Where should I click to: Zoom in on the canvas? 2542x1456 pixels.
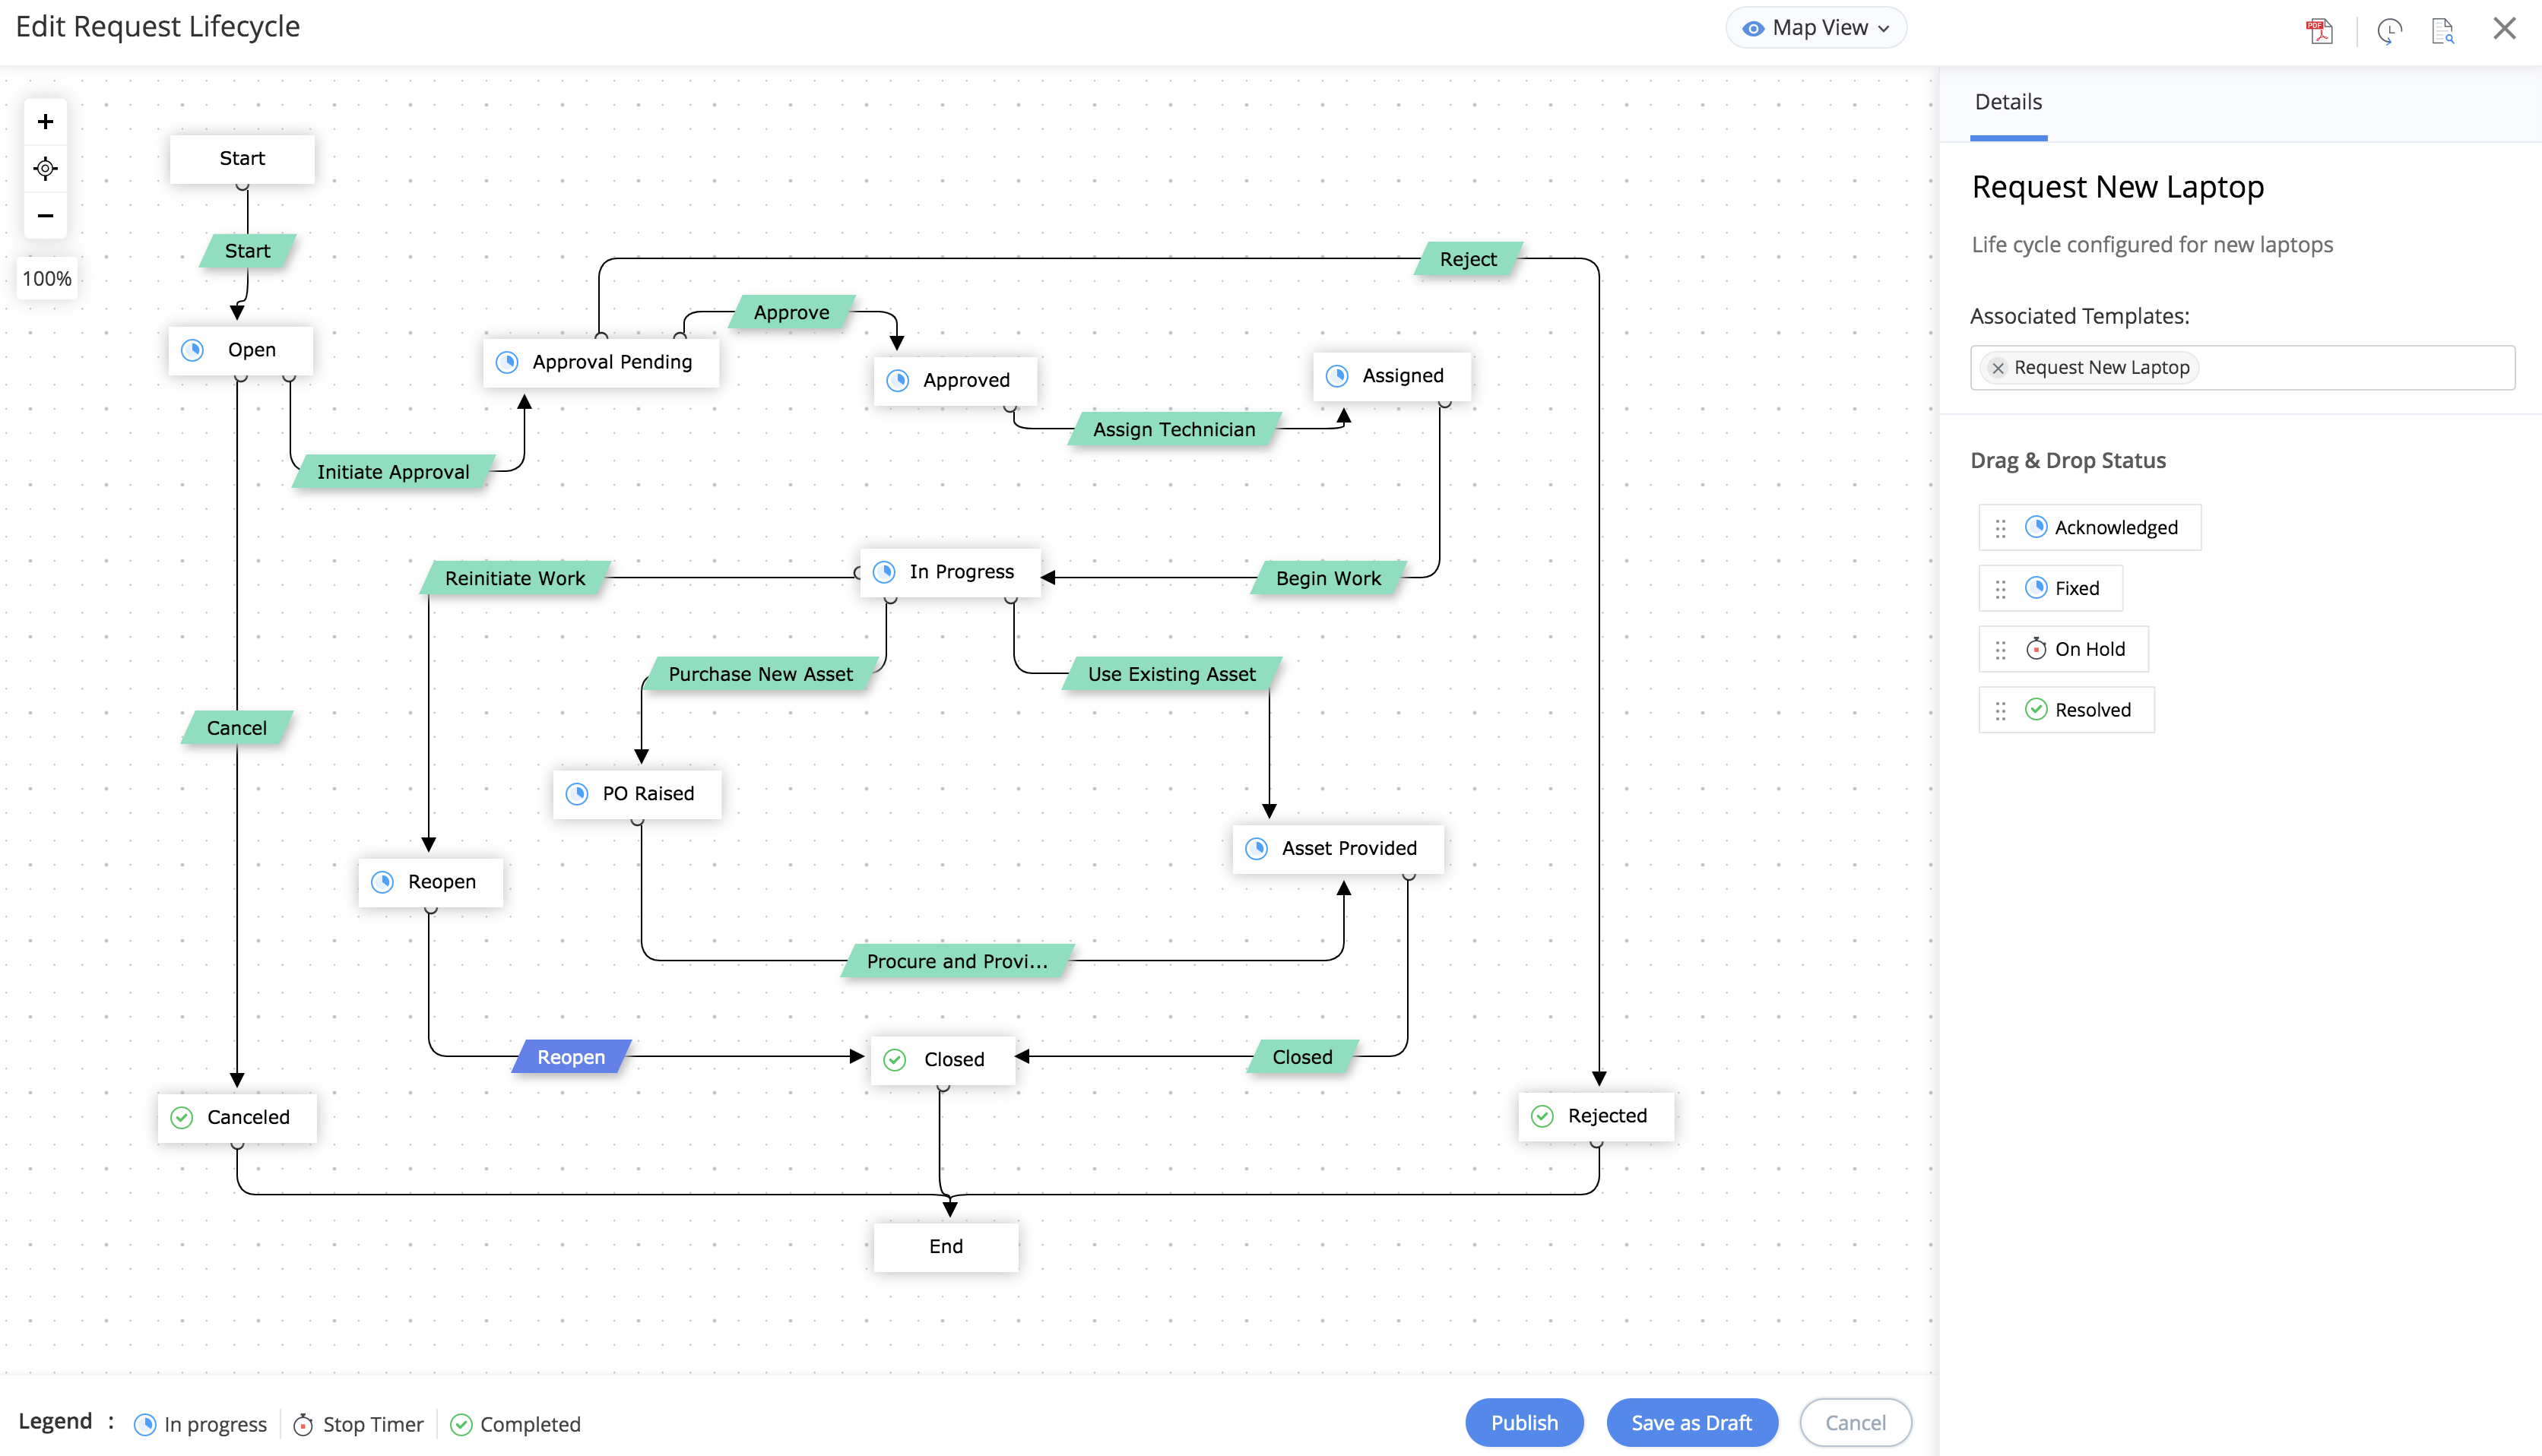45,122
